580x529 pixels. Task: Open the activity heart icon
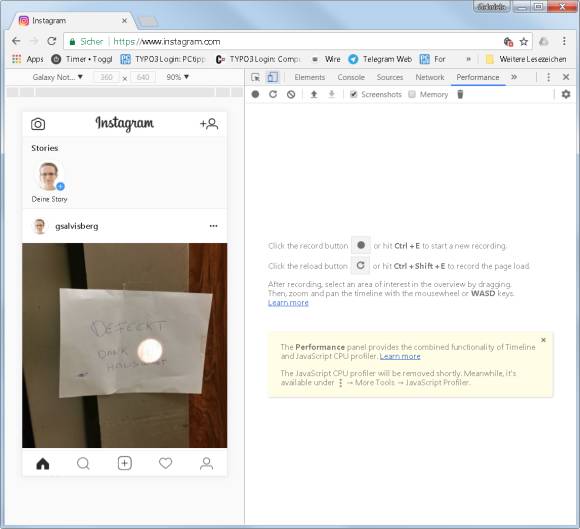[x=165, y=463]
